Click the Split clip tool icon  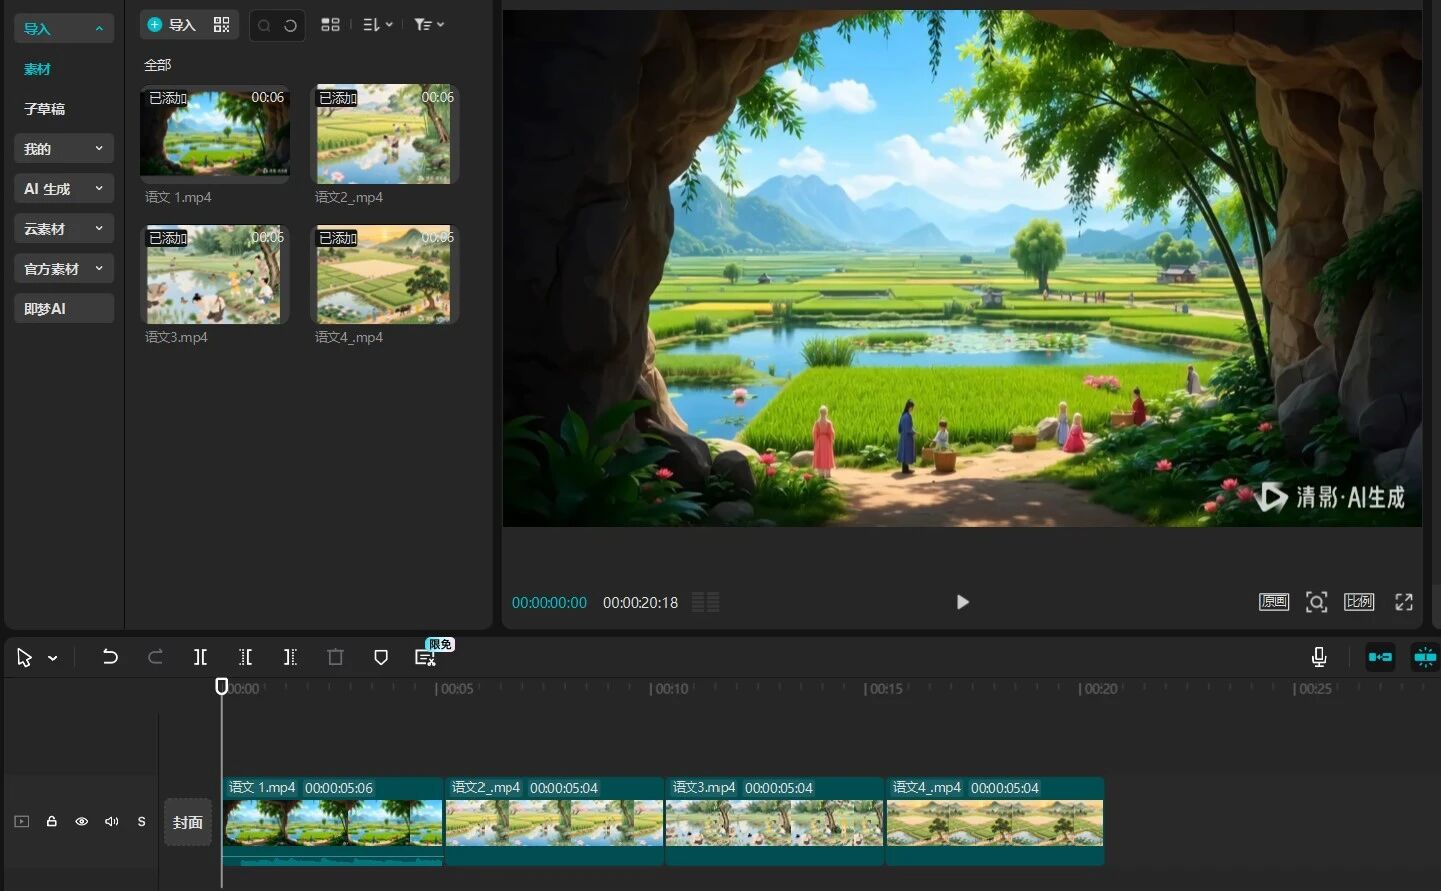[x=200, y=657]
